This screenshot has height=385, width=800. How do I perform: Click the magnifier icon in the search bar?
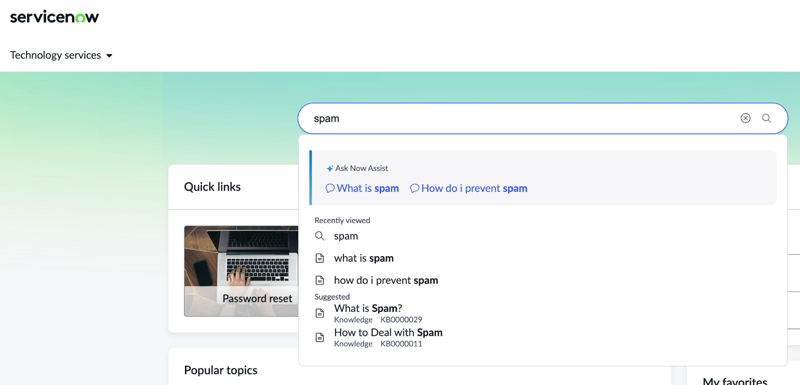tap(766, 118)
